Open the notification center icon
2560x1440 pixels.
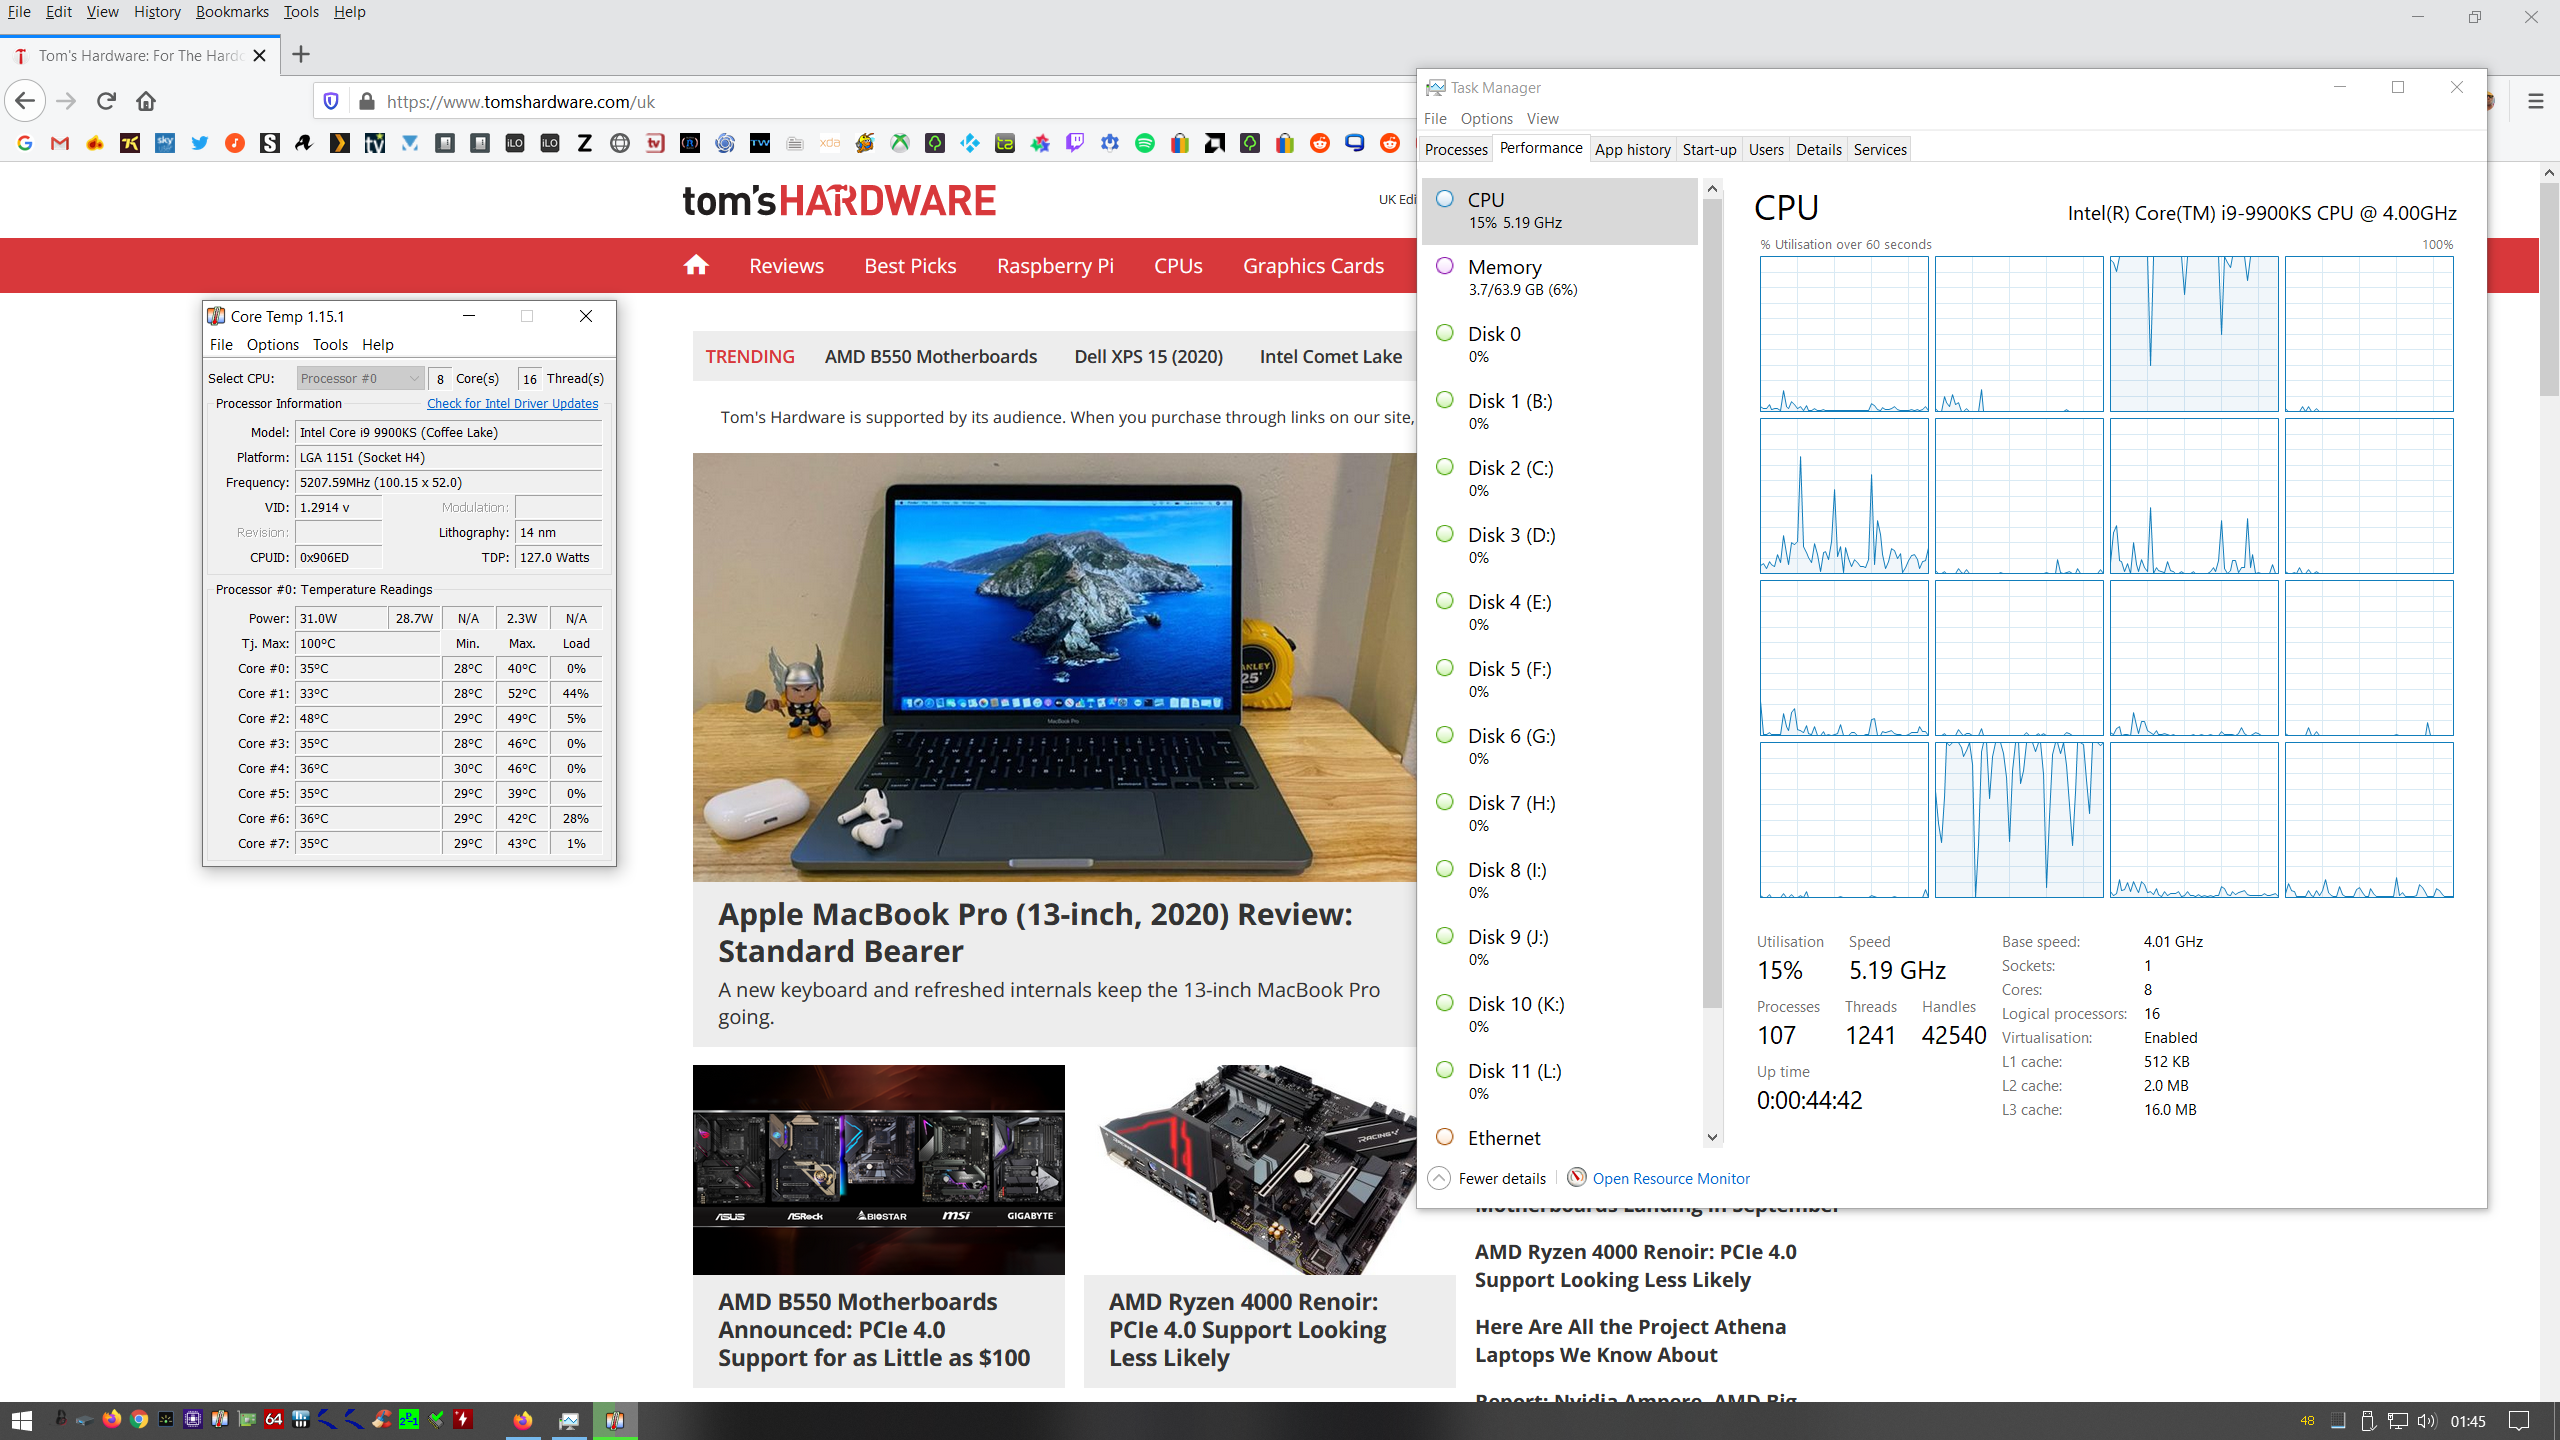click(2519, 1421)
